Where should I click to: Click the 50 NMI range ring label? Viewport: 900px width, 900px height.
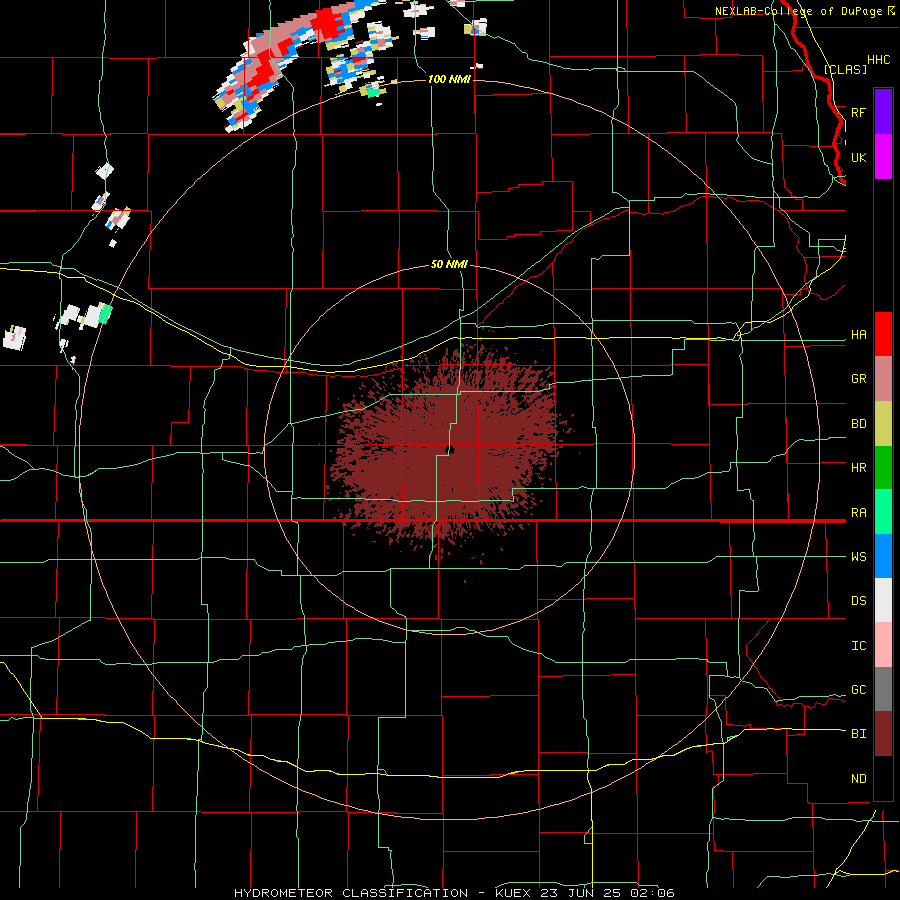tap(449, 265)
